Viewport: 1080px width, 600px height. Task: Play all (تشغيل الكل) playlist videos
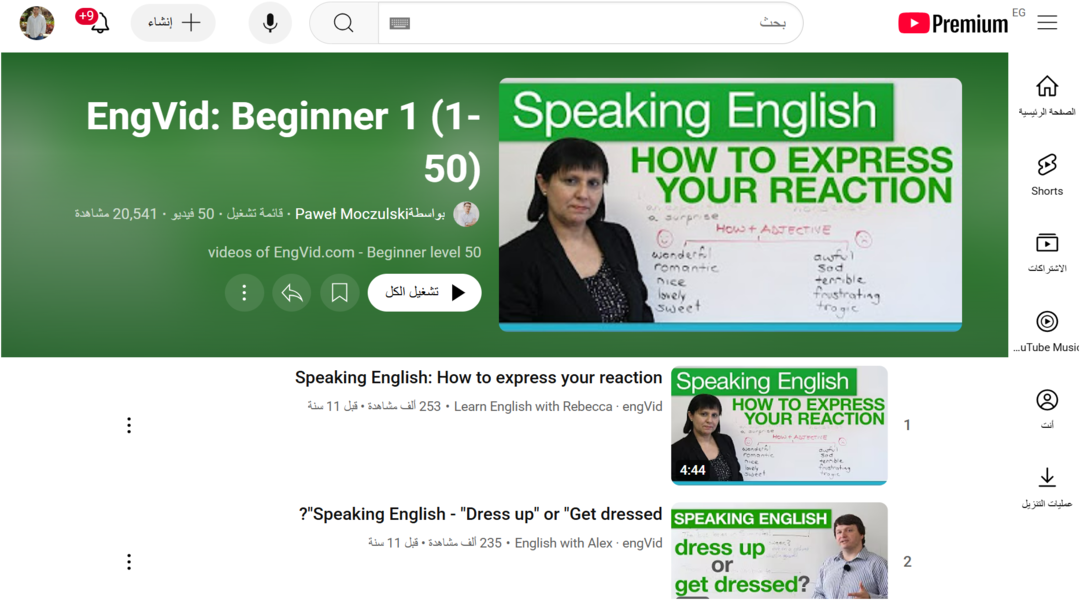click(424, 293)
